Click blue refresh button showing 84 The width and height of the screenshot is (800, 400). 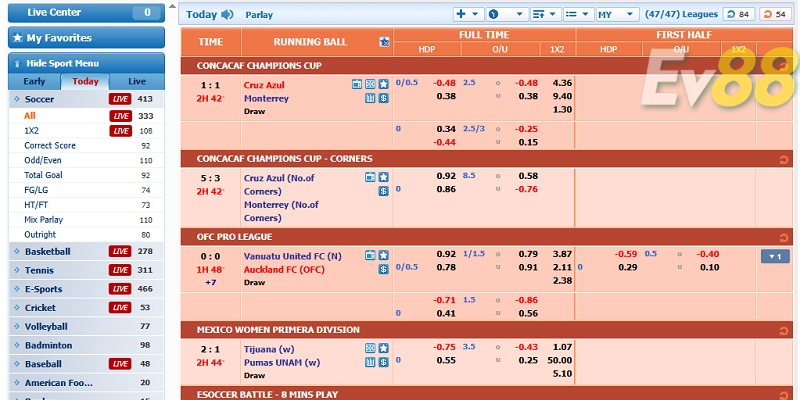tap(738, 14)
